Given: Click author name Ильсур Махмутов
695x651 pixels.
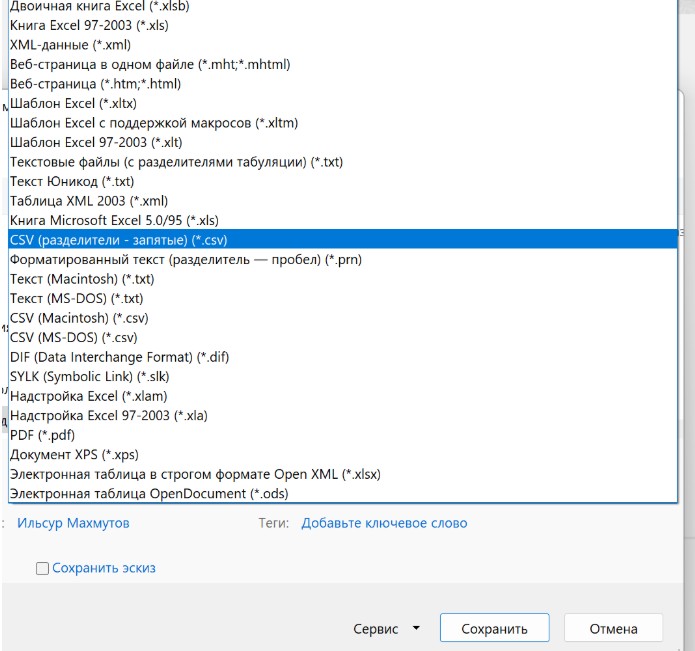Looking at the screenshot, I should pyautogui.click(x=73, y=523).
